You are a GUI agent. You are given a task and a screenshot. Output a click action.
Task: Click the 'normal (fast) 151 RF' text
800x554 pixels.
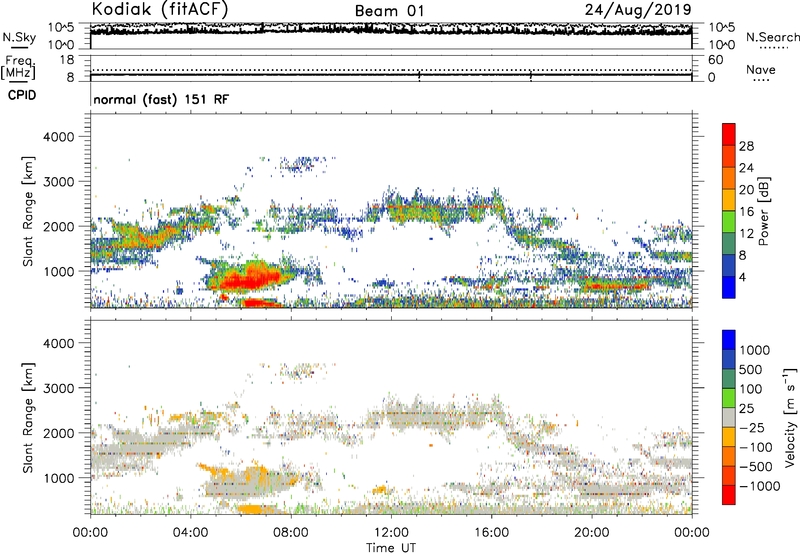[x=161, y=99]
